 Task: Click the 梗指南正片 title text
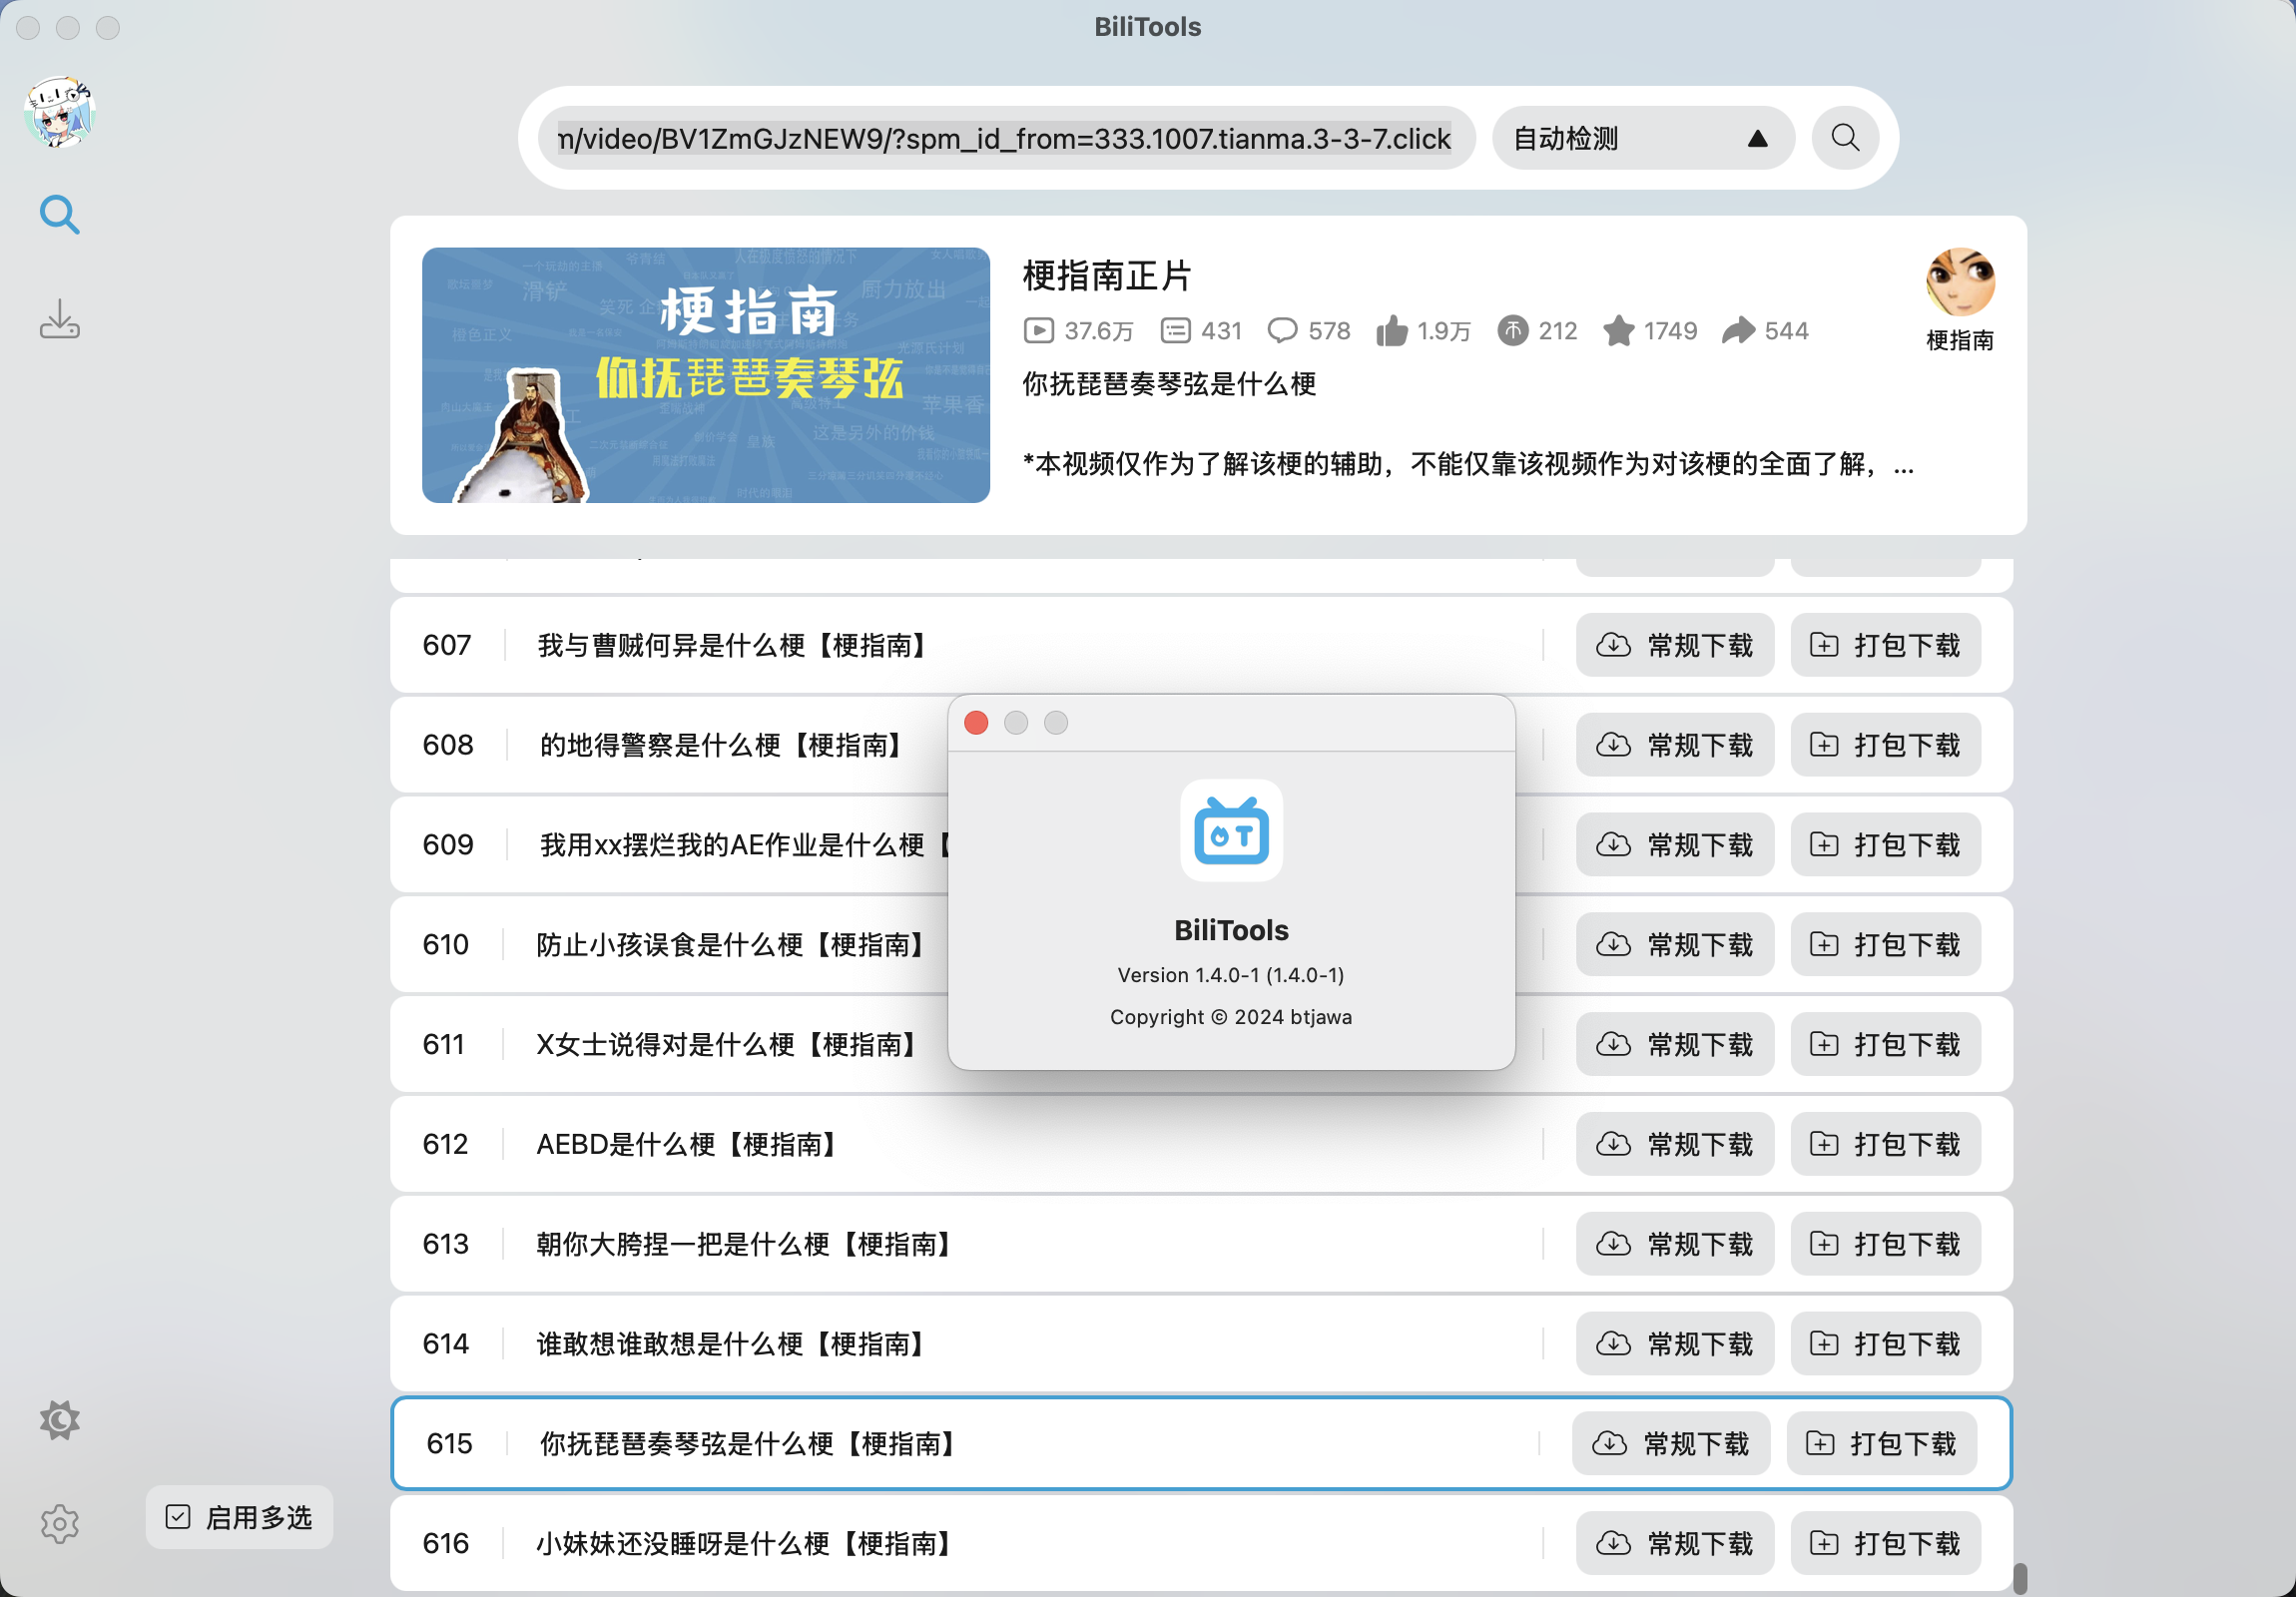[x=1107, y=276]
